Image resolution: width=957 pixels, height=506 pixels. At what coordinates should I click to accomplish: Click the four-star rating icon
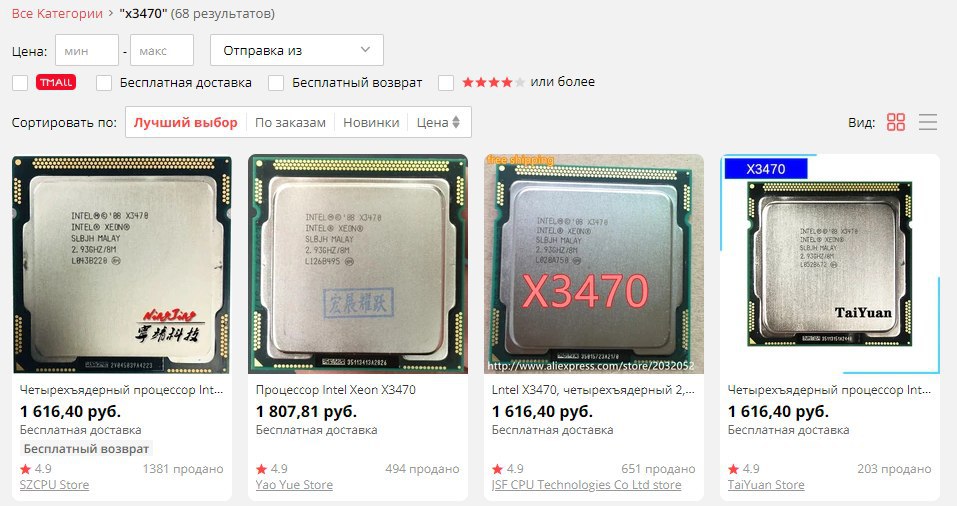[x=493, y=82]
